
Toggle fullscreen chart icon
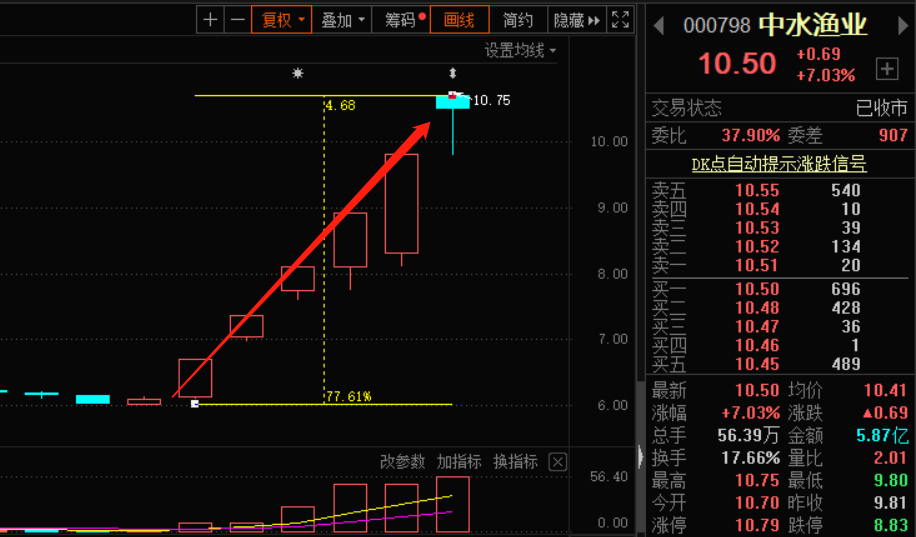(620, 20)
